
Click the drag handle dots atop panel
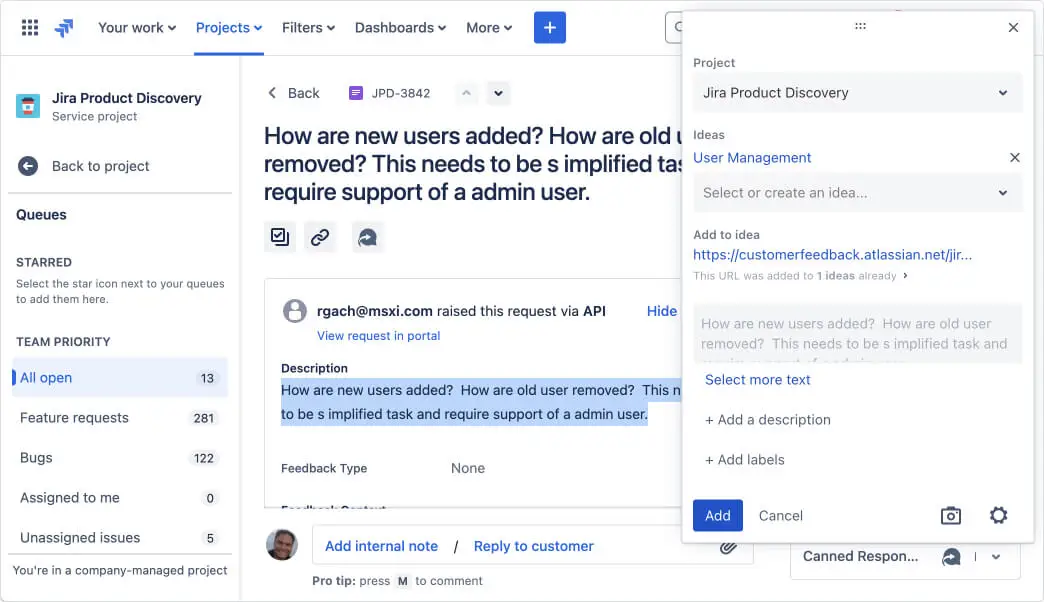click(860, 27)
